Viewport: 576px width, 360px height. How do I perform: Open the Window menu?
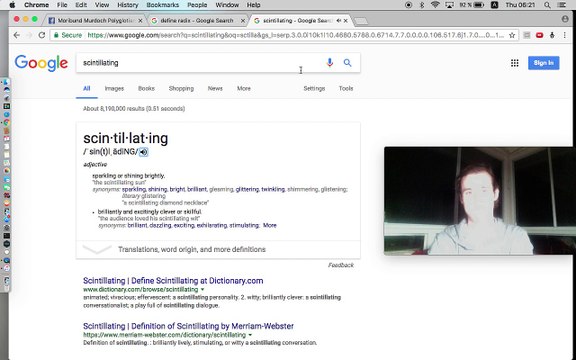click(227, 5)
